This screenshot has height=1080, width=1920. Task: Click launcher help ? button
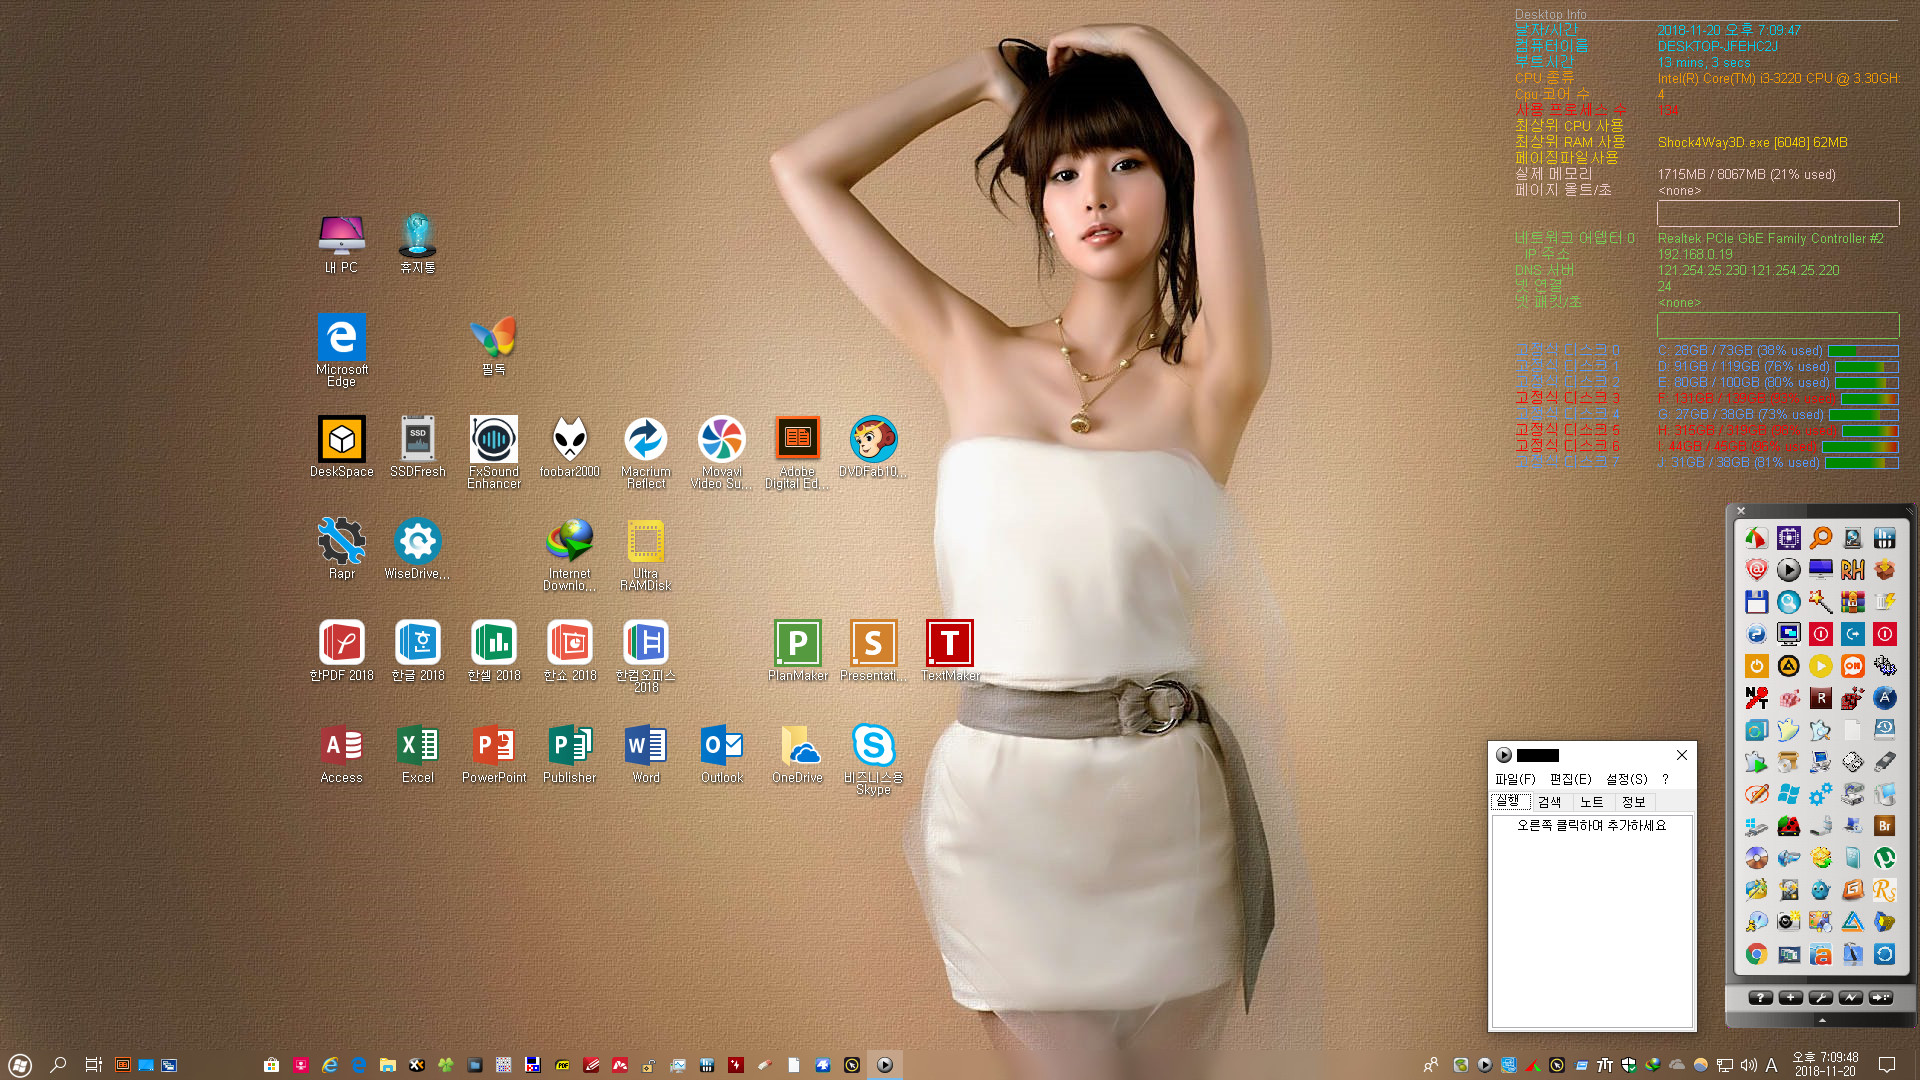[x=1760, y=998]
